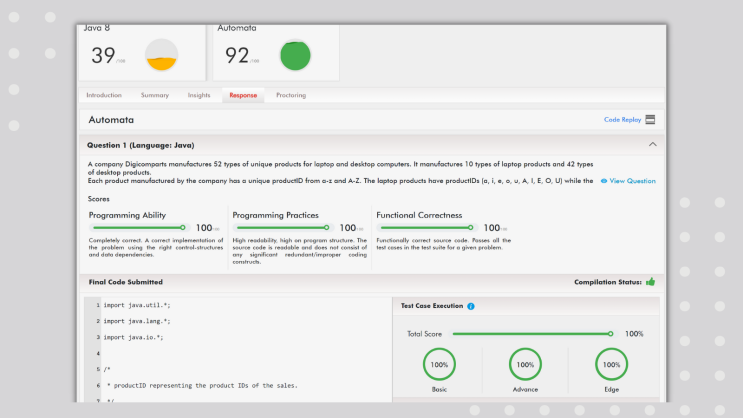Screen dimensions: 743x418
Task: Select the Response tab
Action: [243, 95]
